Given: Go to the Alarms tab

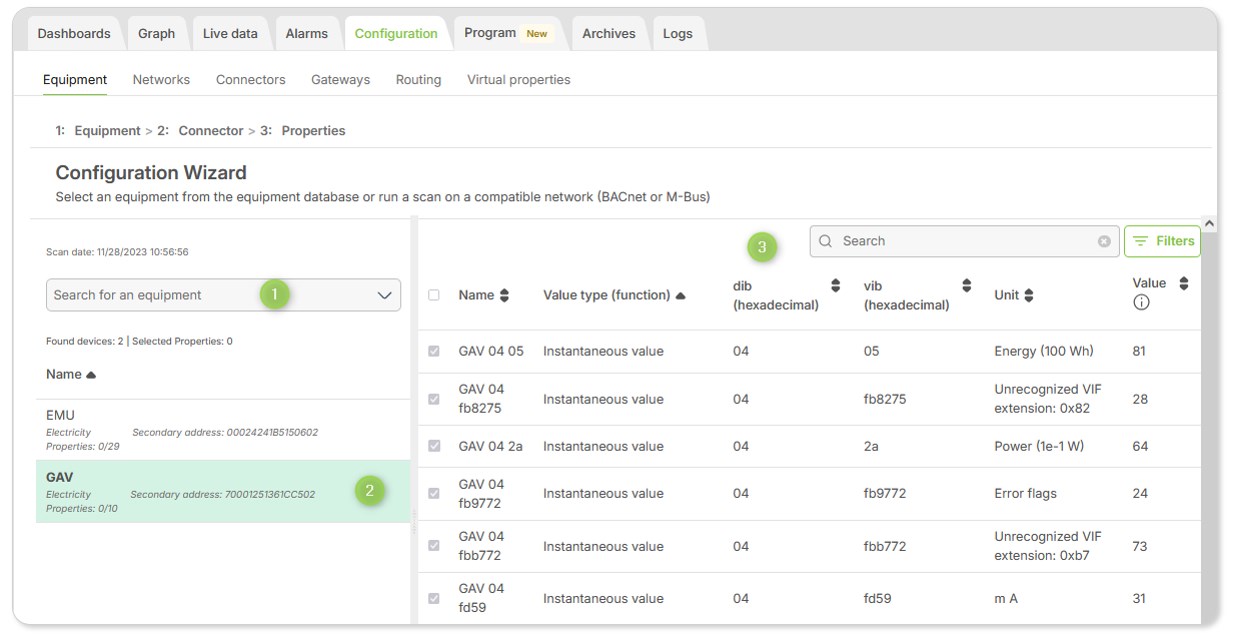Looking at the screenshot, I should pyautogui.click(x=307, y=33).
